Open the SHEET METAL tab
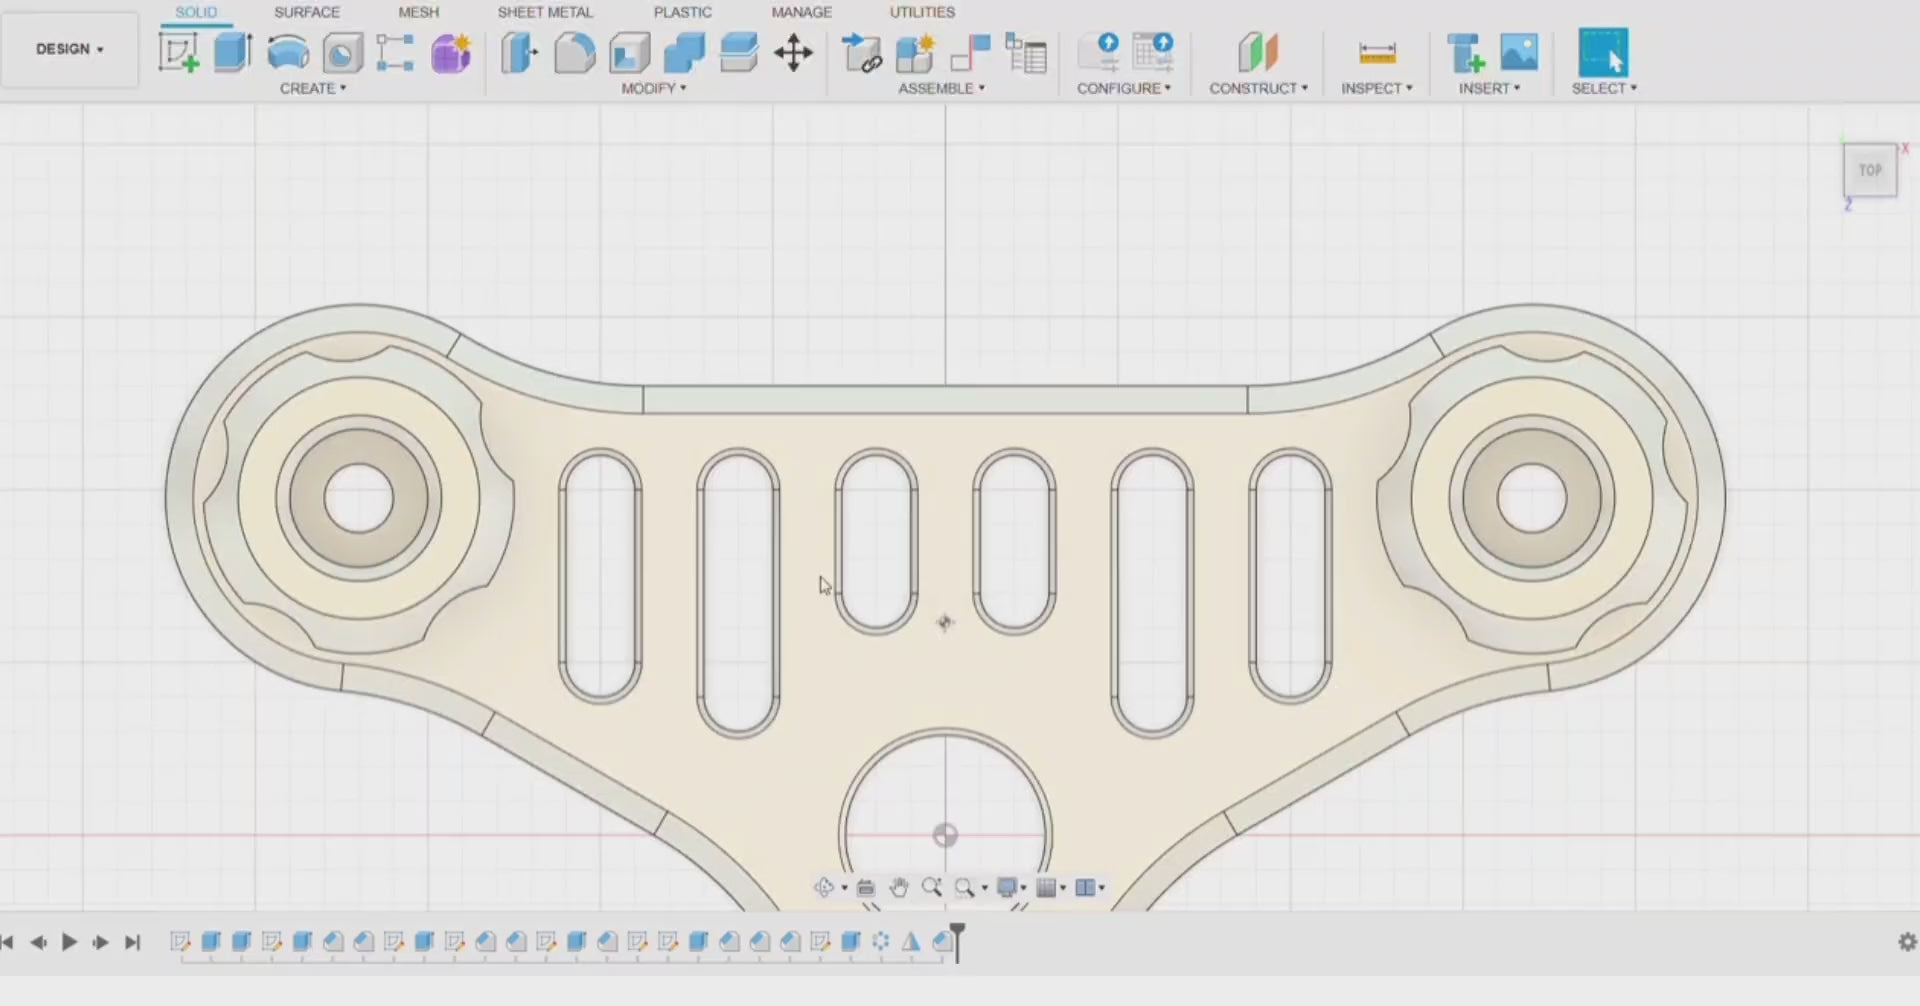Viewport: 1920px width, 1006px height. tap(545, 12)
